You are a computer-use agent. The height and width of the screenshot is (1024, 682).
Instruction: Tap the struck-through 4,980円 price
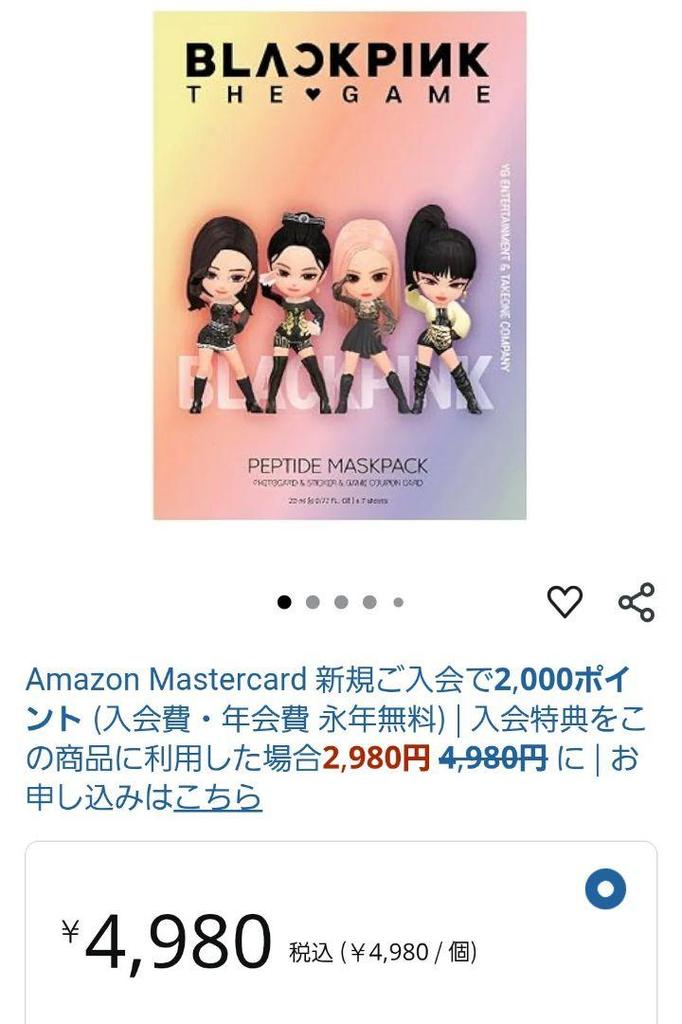click(x=493, y=758)
